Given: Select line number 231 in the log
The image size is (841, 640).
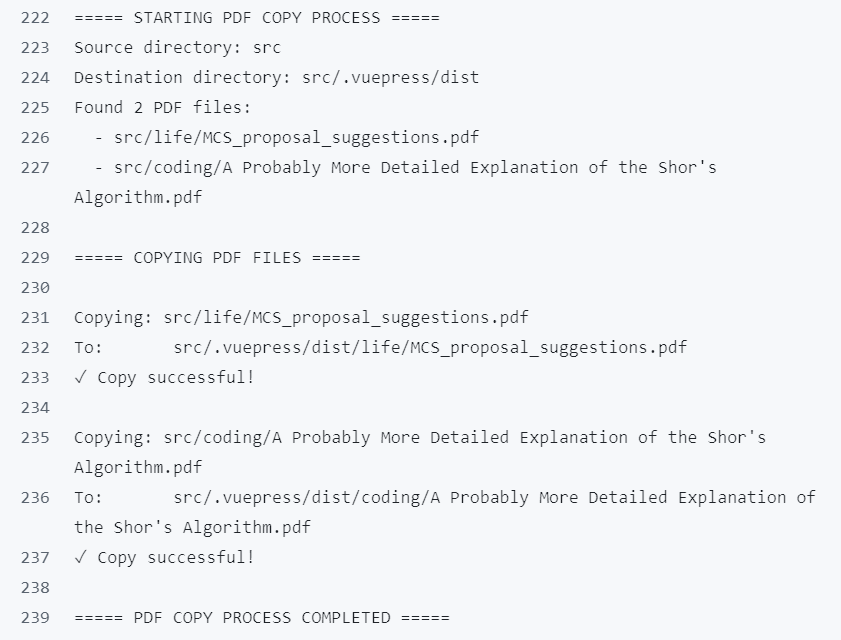Looking at the screenshot, I should [x=35, y=318].
